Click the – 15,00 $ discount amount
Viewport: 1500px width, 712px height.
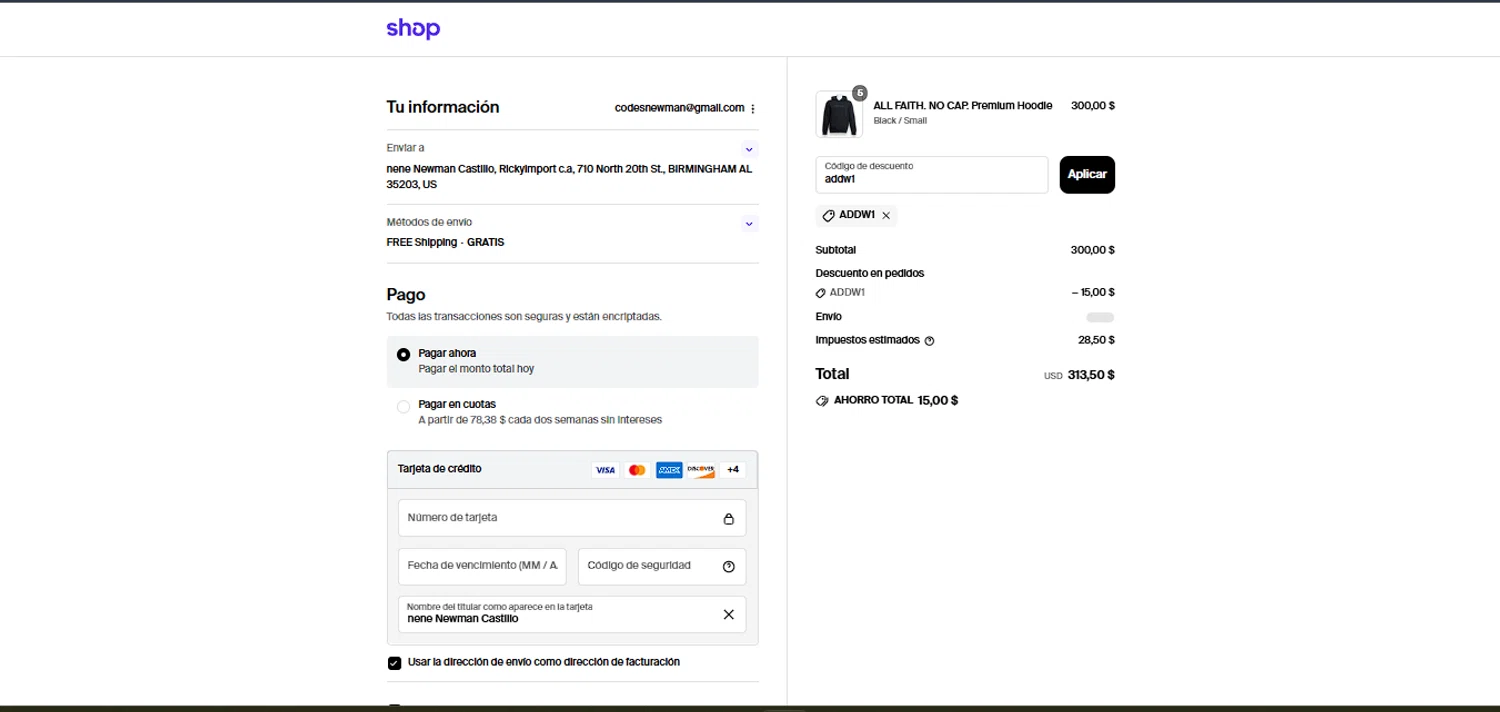(1092, 293)
